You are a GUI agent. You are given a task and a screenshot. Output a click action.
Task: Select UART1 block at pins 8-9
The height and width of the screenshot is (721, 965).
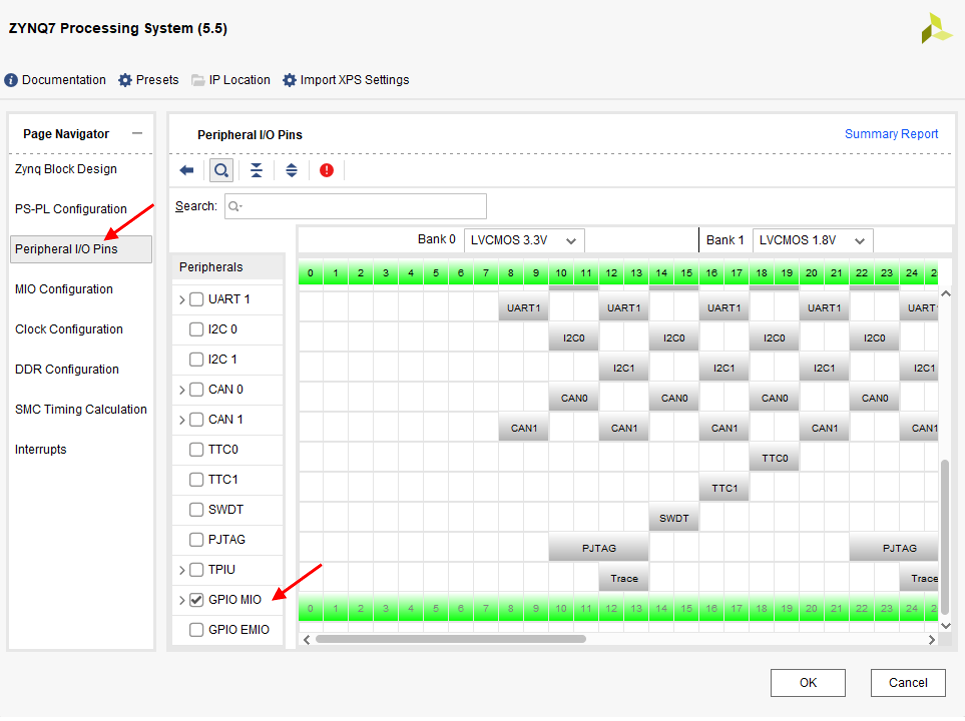pyautogui.click(x=524, y=308)
